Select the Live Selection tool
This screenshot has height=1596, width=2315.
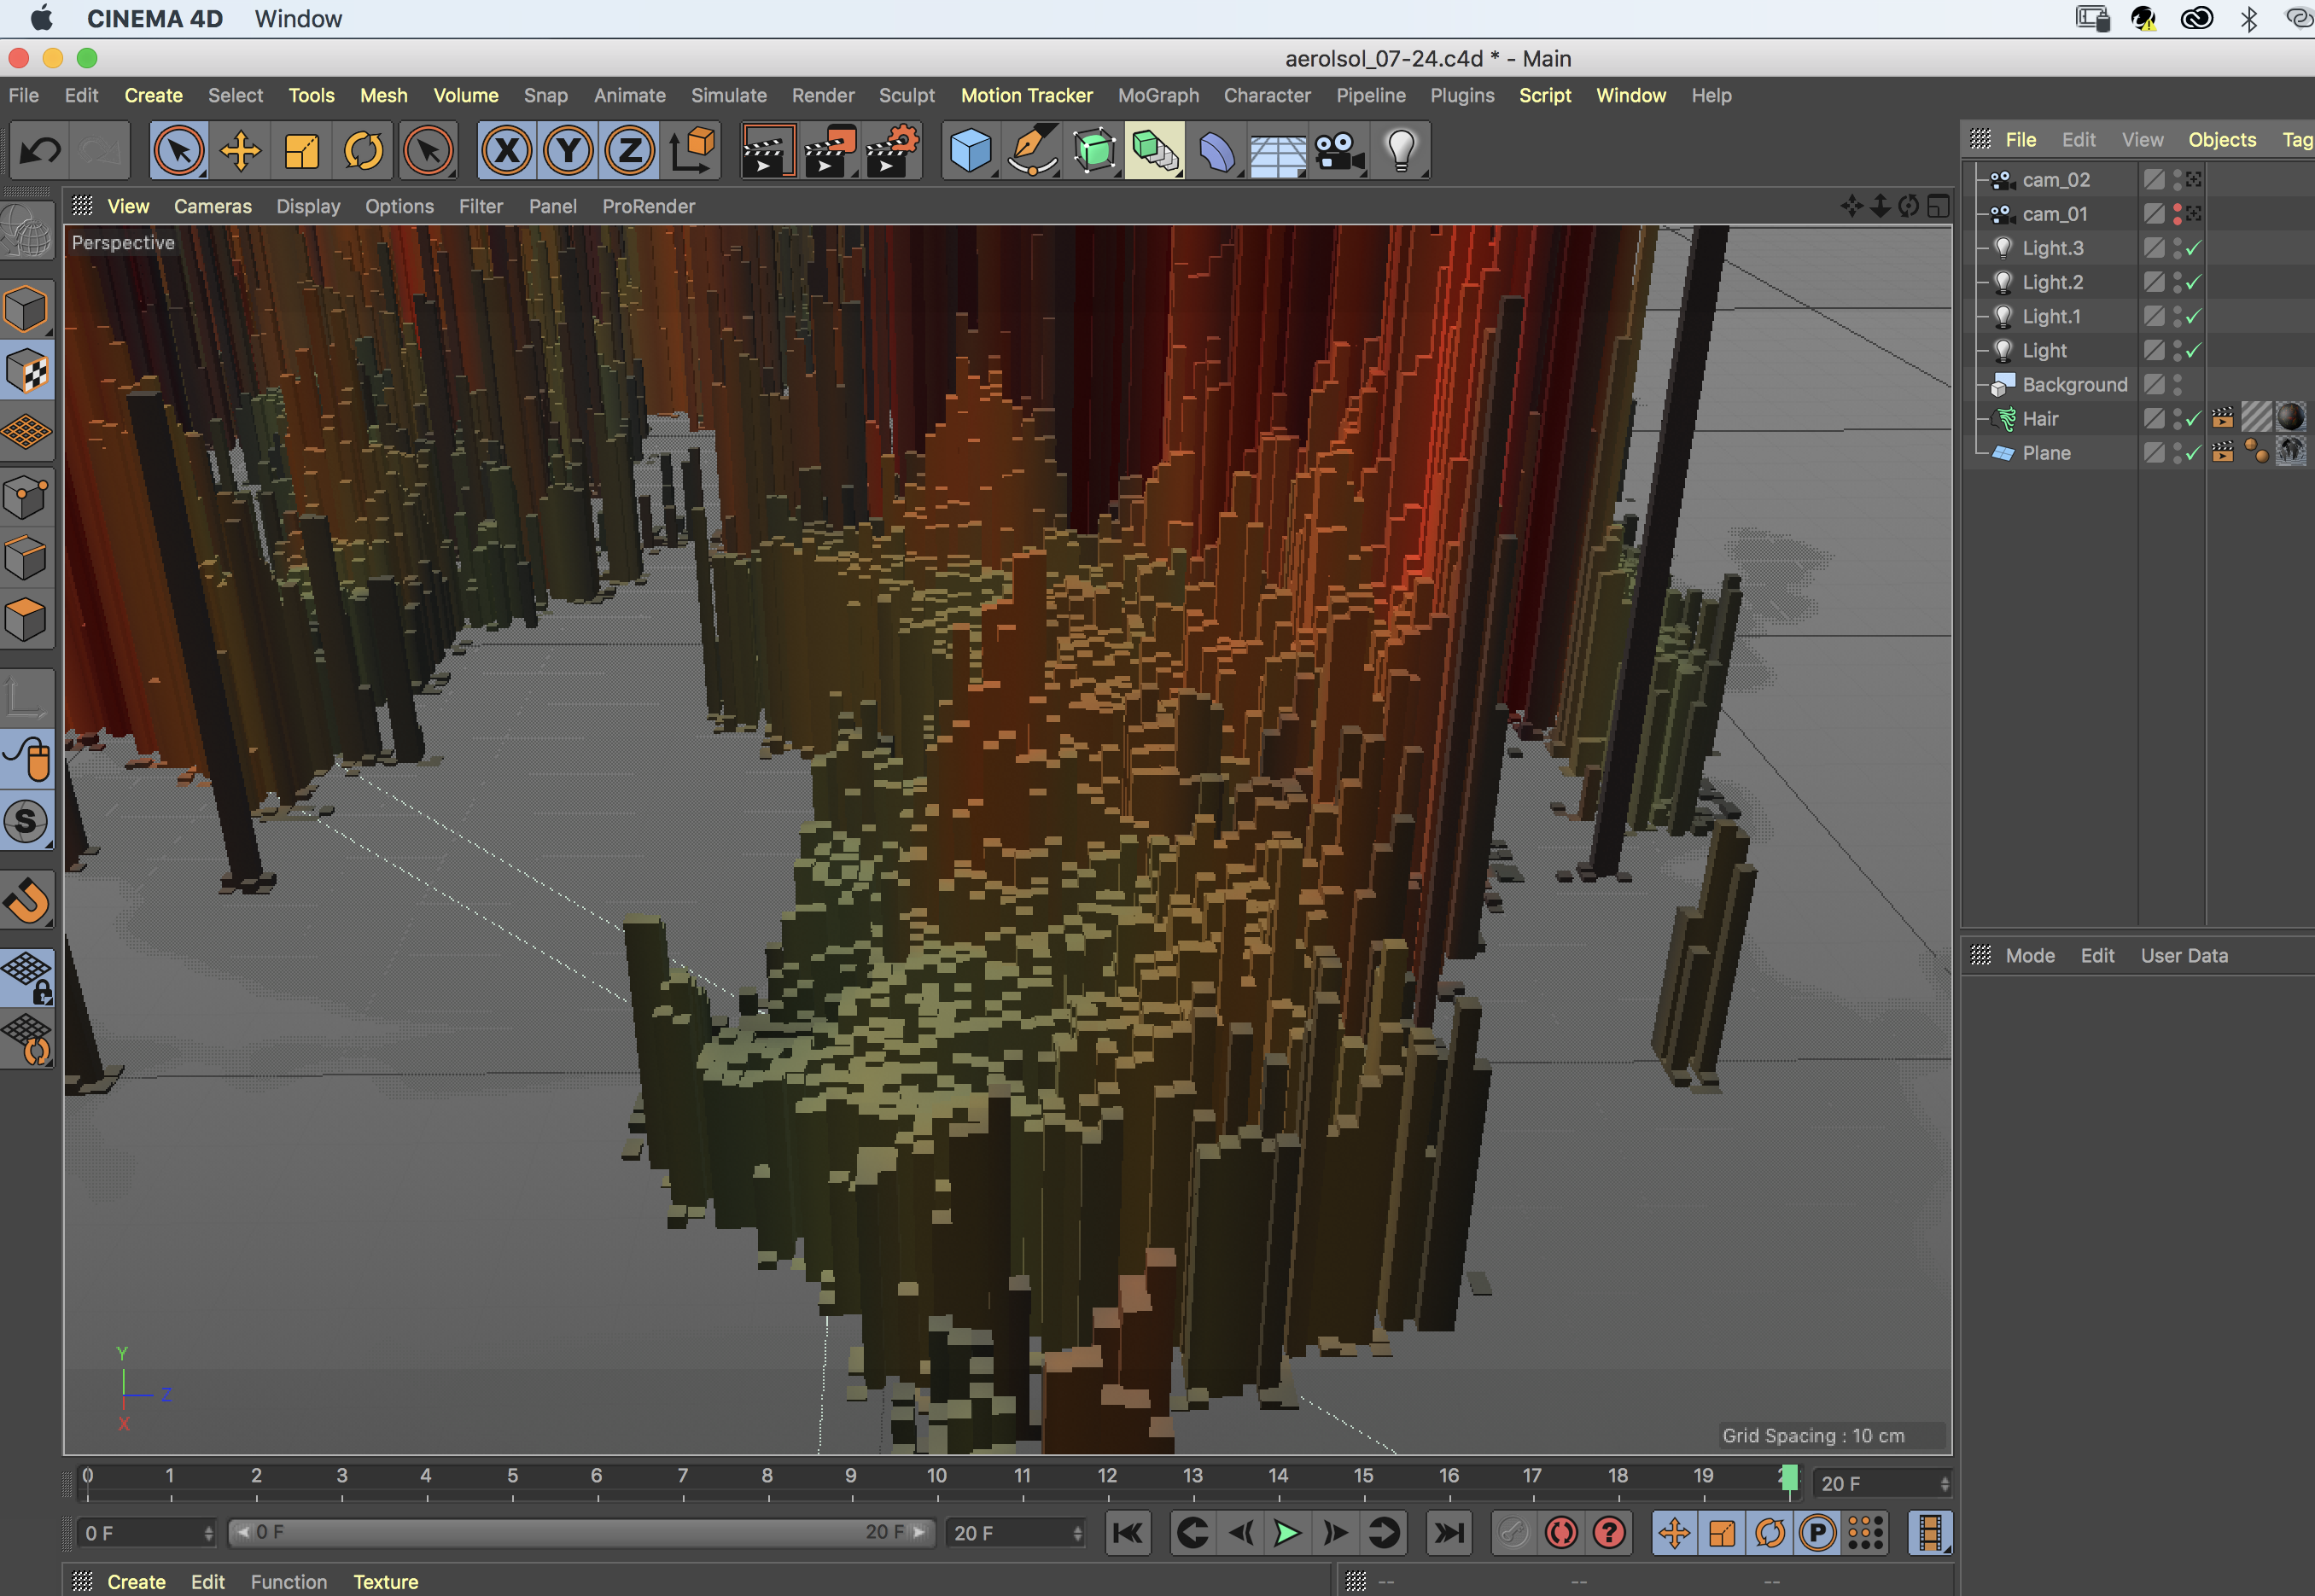178,150
